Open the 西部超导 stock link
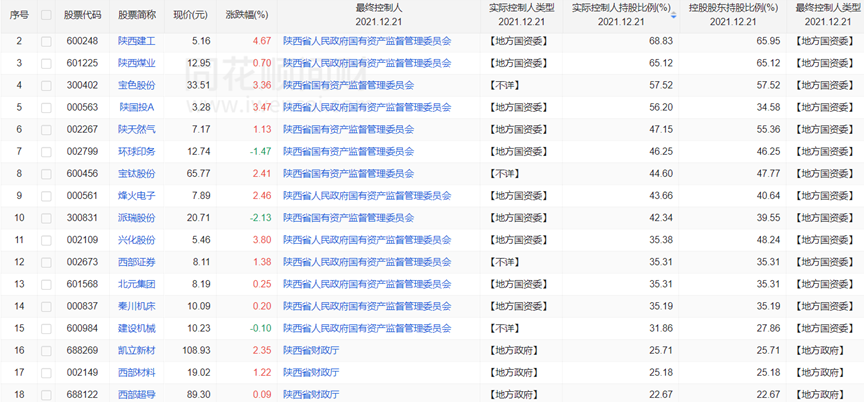The height and width of the screenshot is (402, 864). pos(137,395)
